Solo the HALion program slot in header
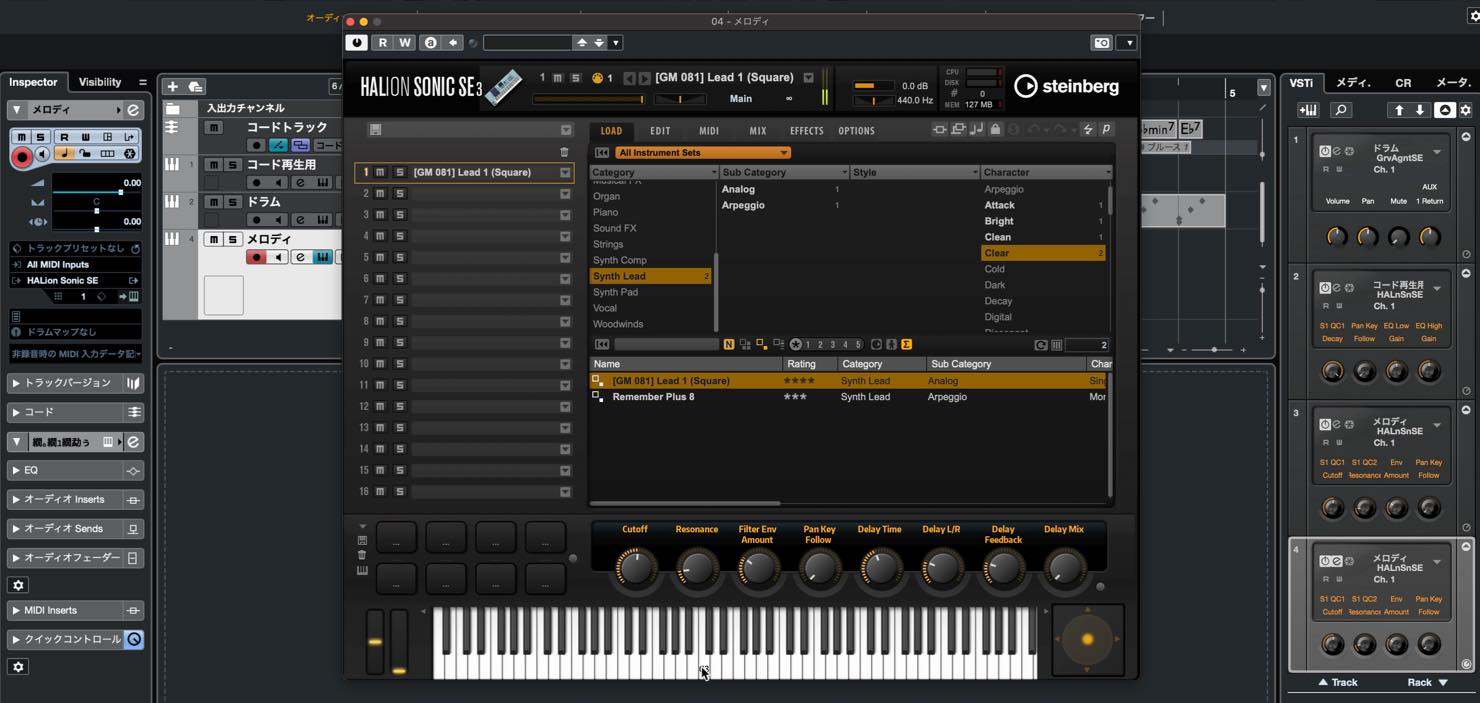 [575, 77]
